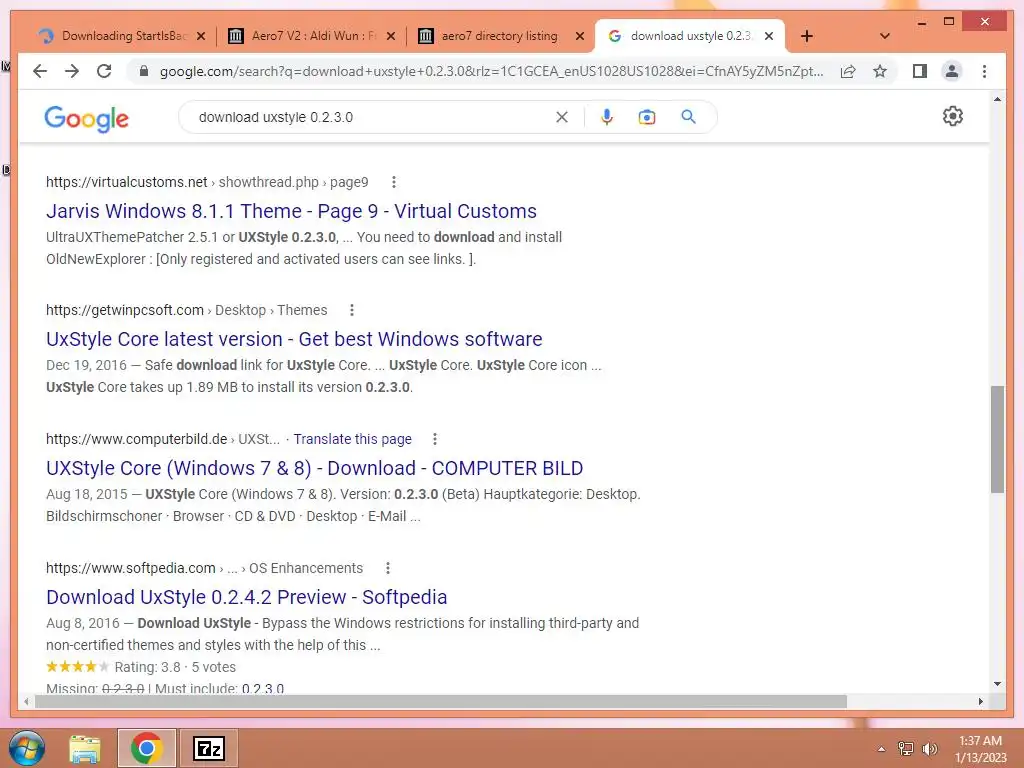Click vertical scrollbar up arrow

(x=997, y=99)
